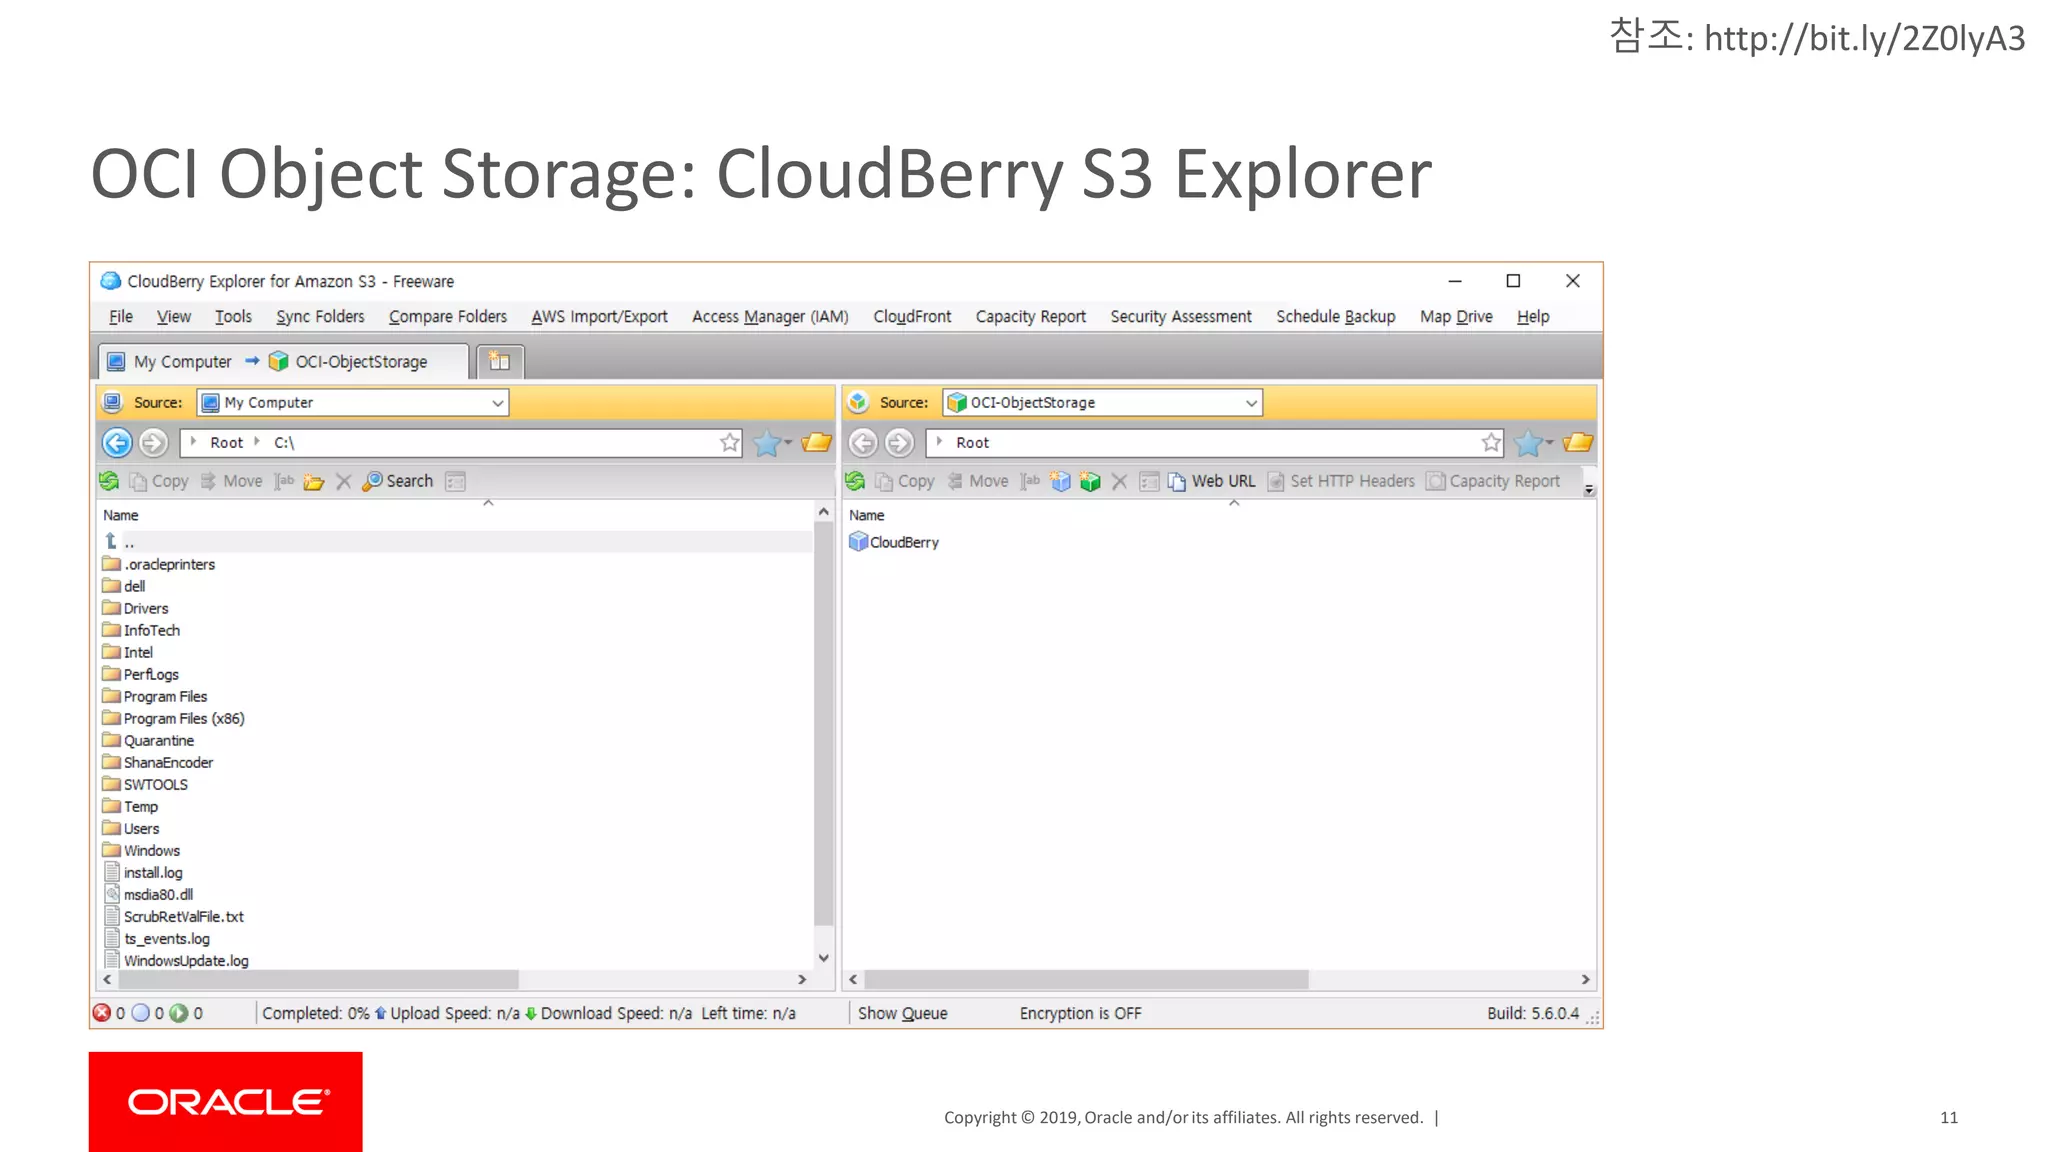Select the ShanaEncoder folder
Image resolution: width=2048 pixels, height=1152 pixels.
point(158,762)
